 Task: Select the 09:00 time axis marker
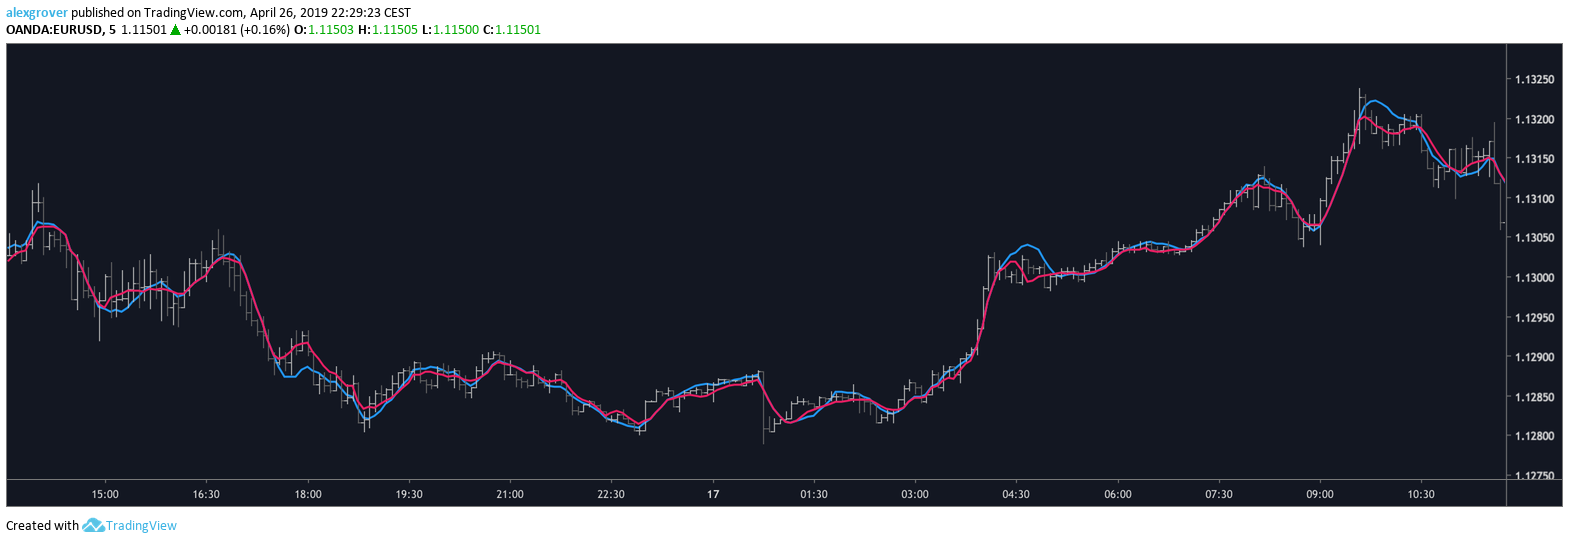(x=1320, y=494)
